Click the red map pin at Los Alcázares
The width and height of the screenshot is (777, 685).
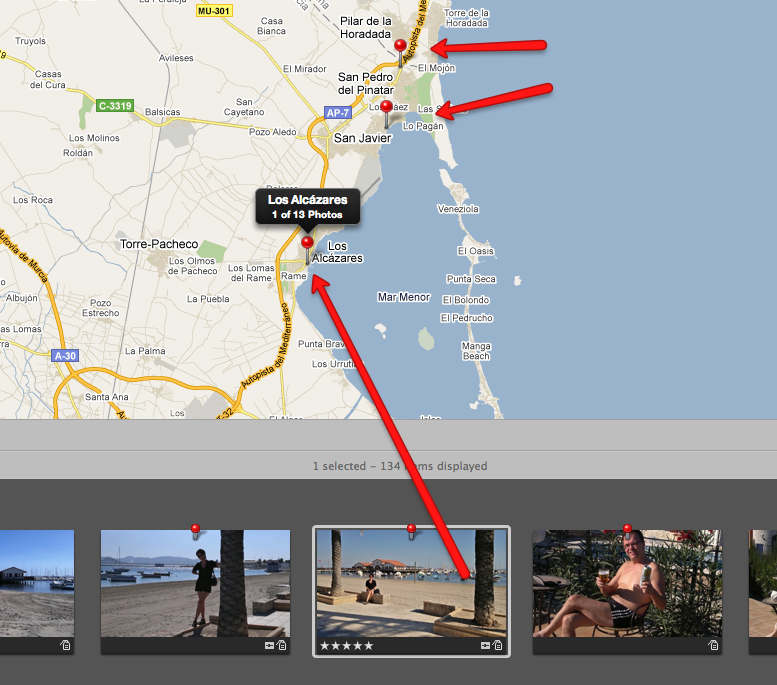pos(307,243)
